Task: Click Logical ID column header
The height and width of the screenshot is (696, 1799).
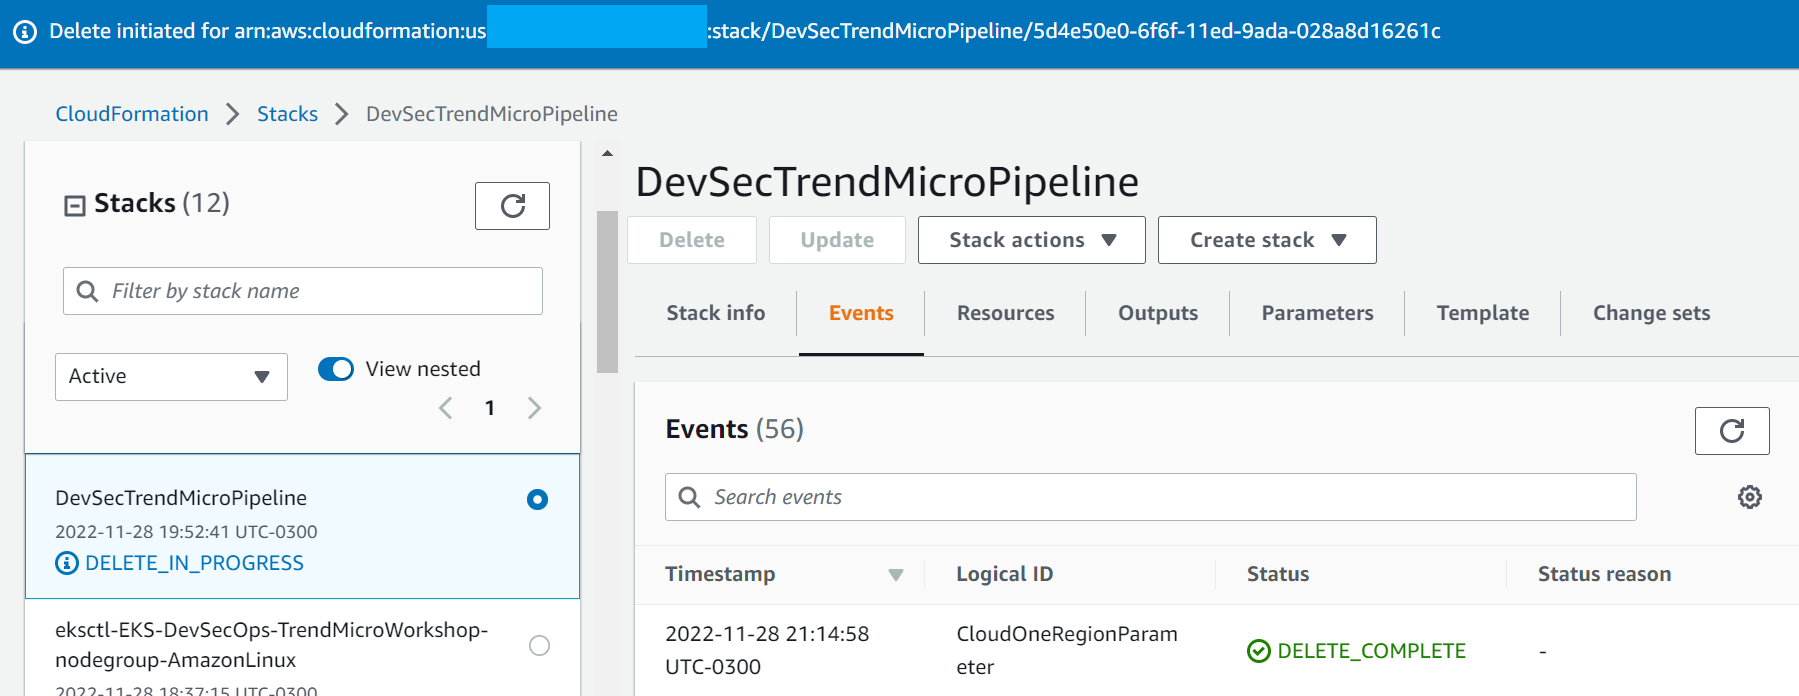Action: (1004, 574)
